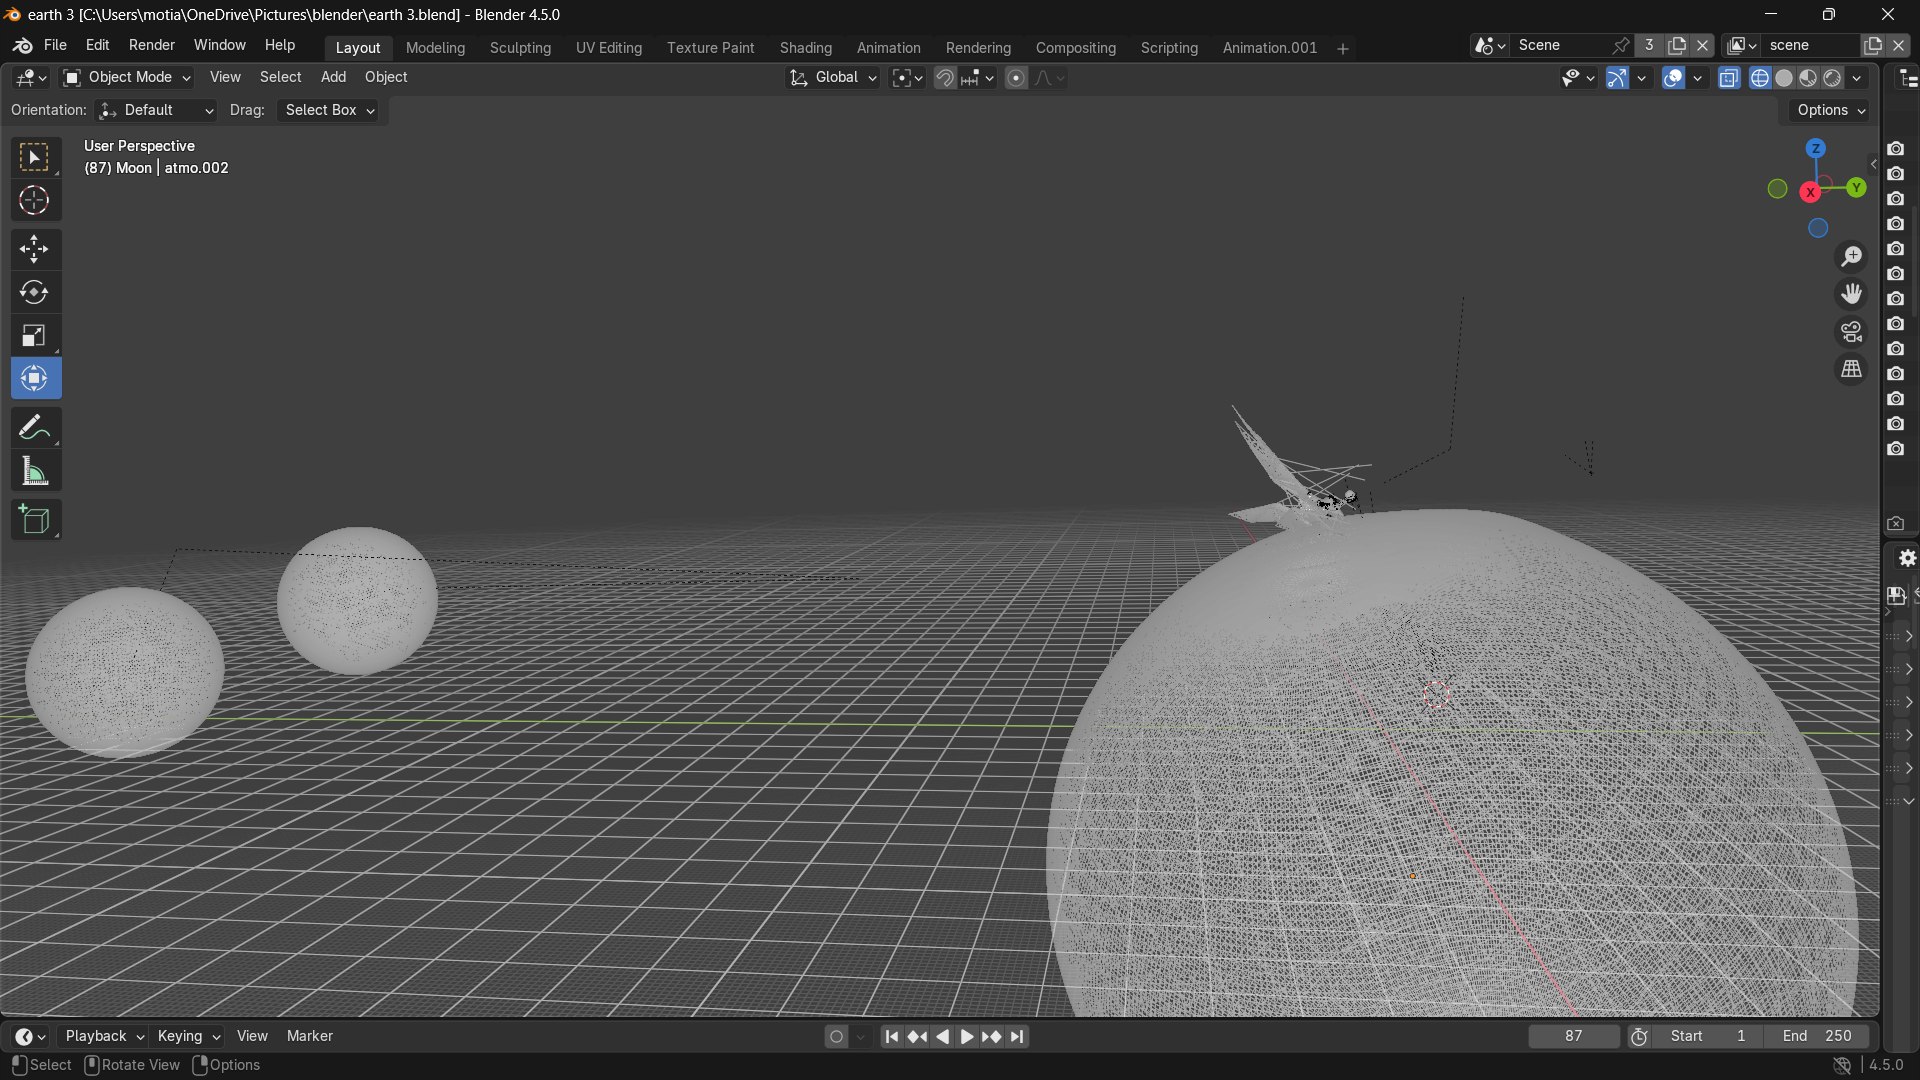Expand the Options dropdown

1830,110
